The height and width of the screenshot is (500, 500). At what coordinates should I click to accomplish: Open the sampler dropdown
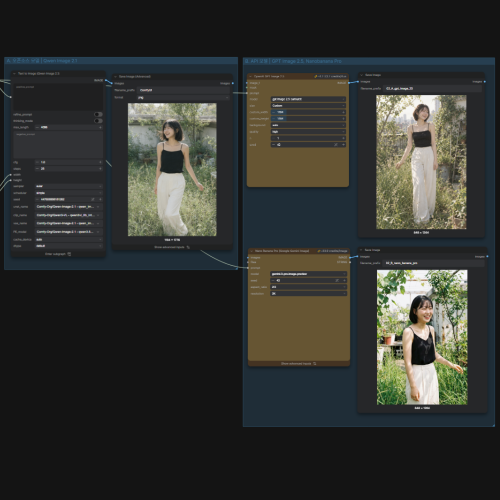click(x=69, y=186)
